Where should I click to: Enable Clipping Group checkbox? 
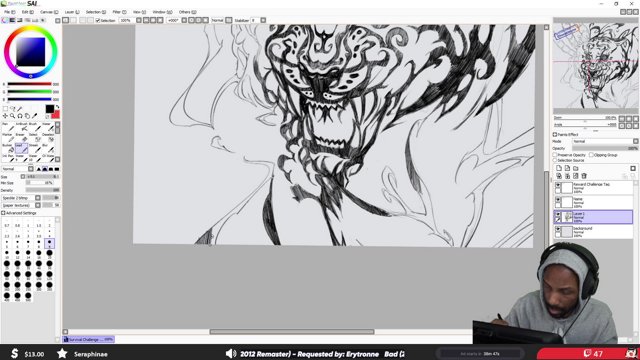tap(591, 155)
